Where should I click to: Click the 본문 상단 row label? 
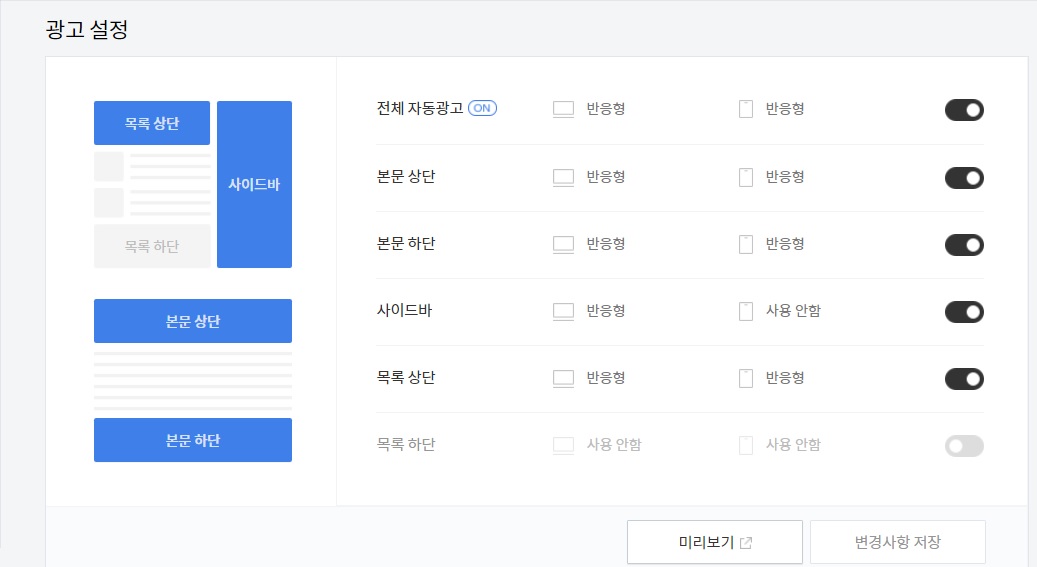(x=406, y=177)
